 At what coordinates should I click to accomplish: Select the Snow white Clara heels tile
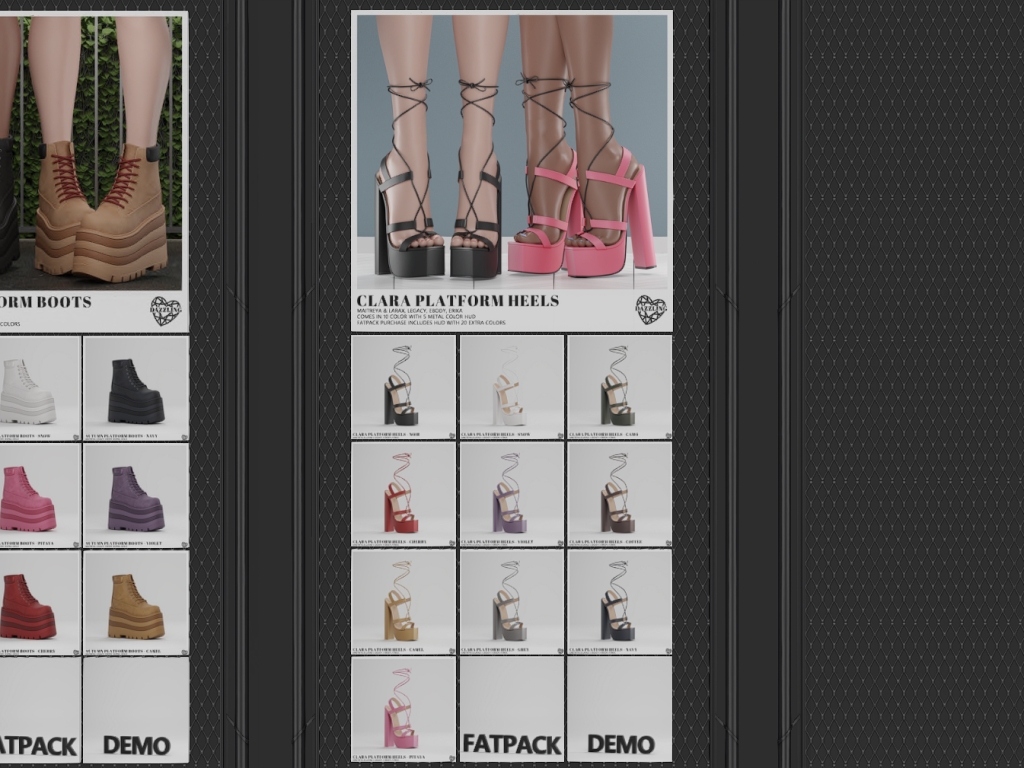511,387
